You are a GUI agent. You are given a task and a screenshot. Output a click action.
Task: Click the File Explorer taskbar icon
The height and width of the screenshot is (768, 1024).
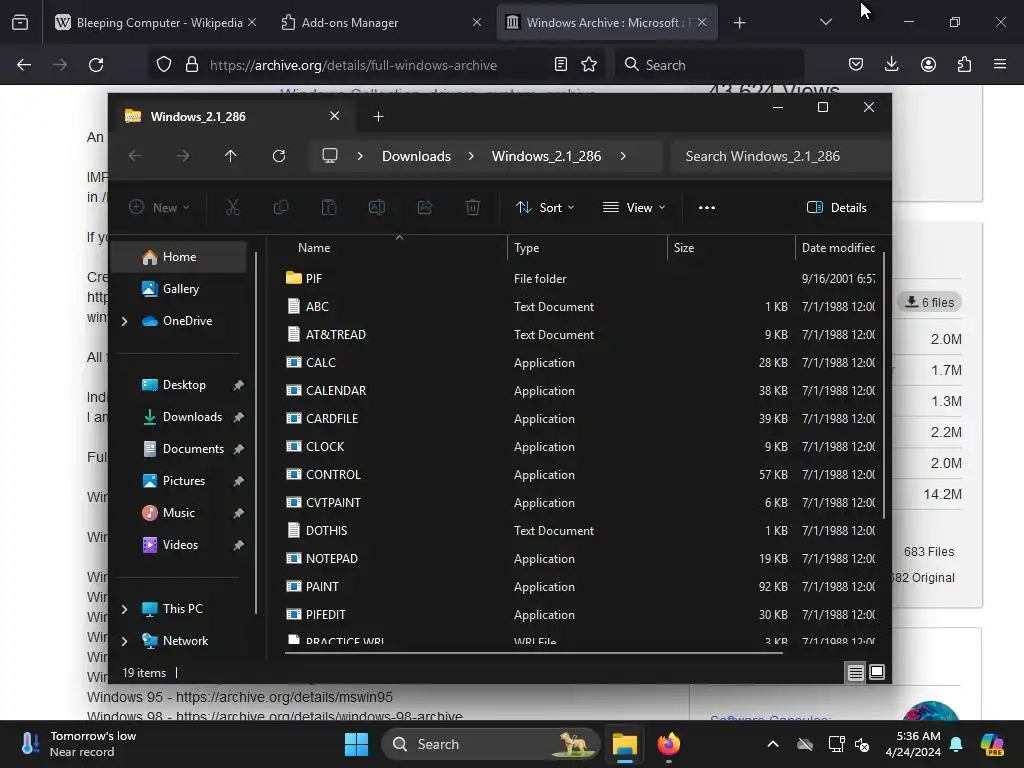625,744
